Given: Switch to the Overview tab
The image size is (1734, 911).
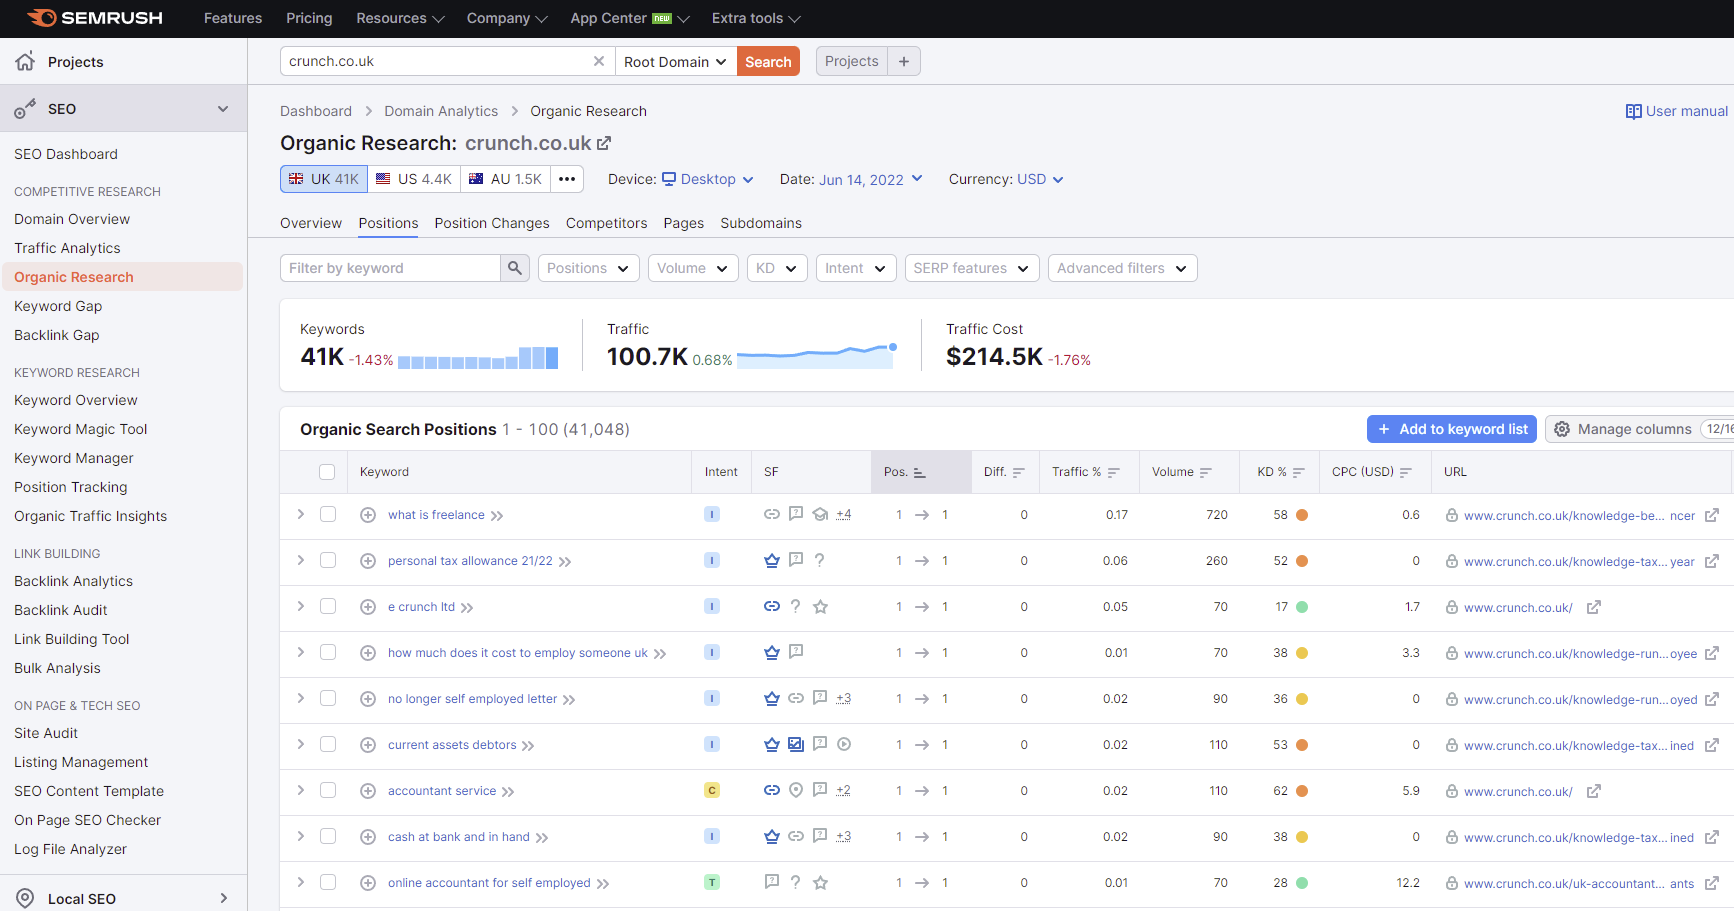Looking at the screenshot, I should [x=311, y=223].
